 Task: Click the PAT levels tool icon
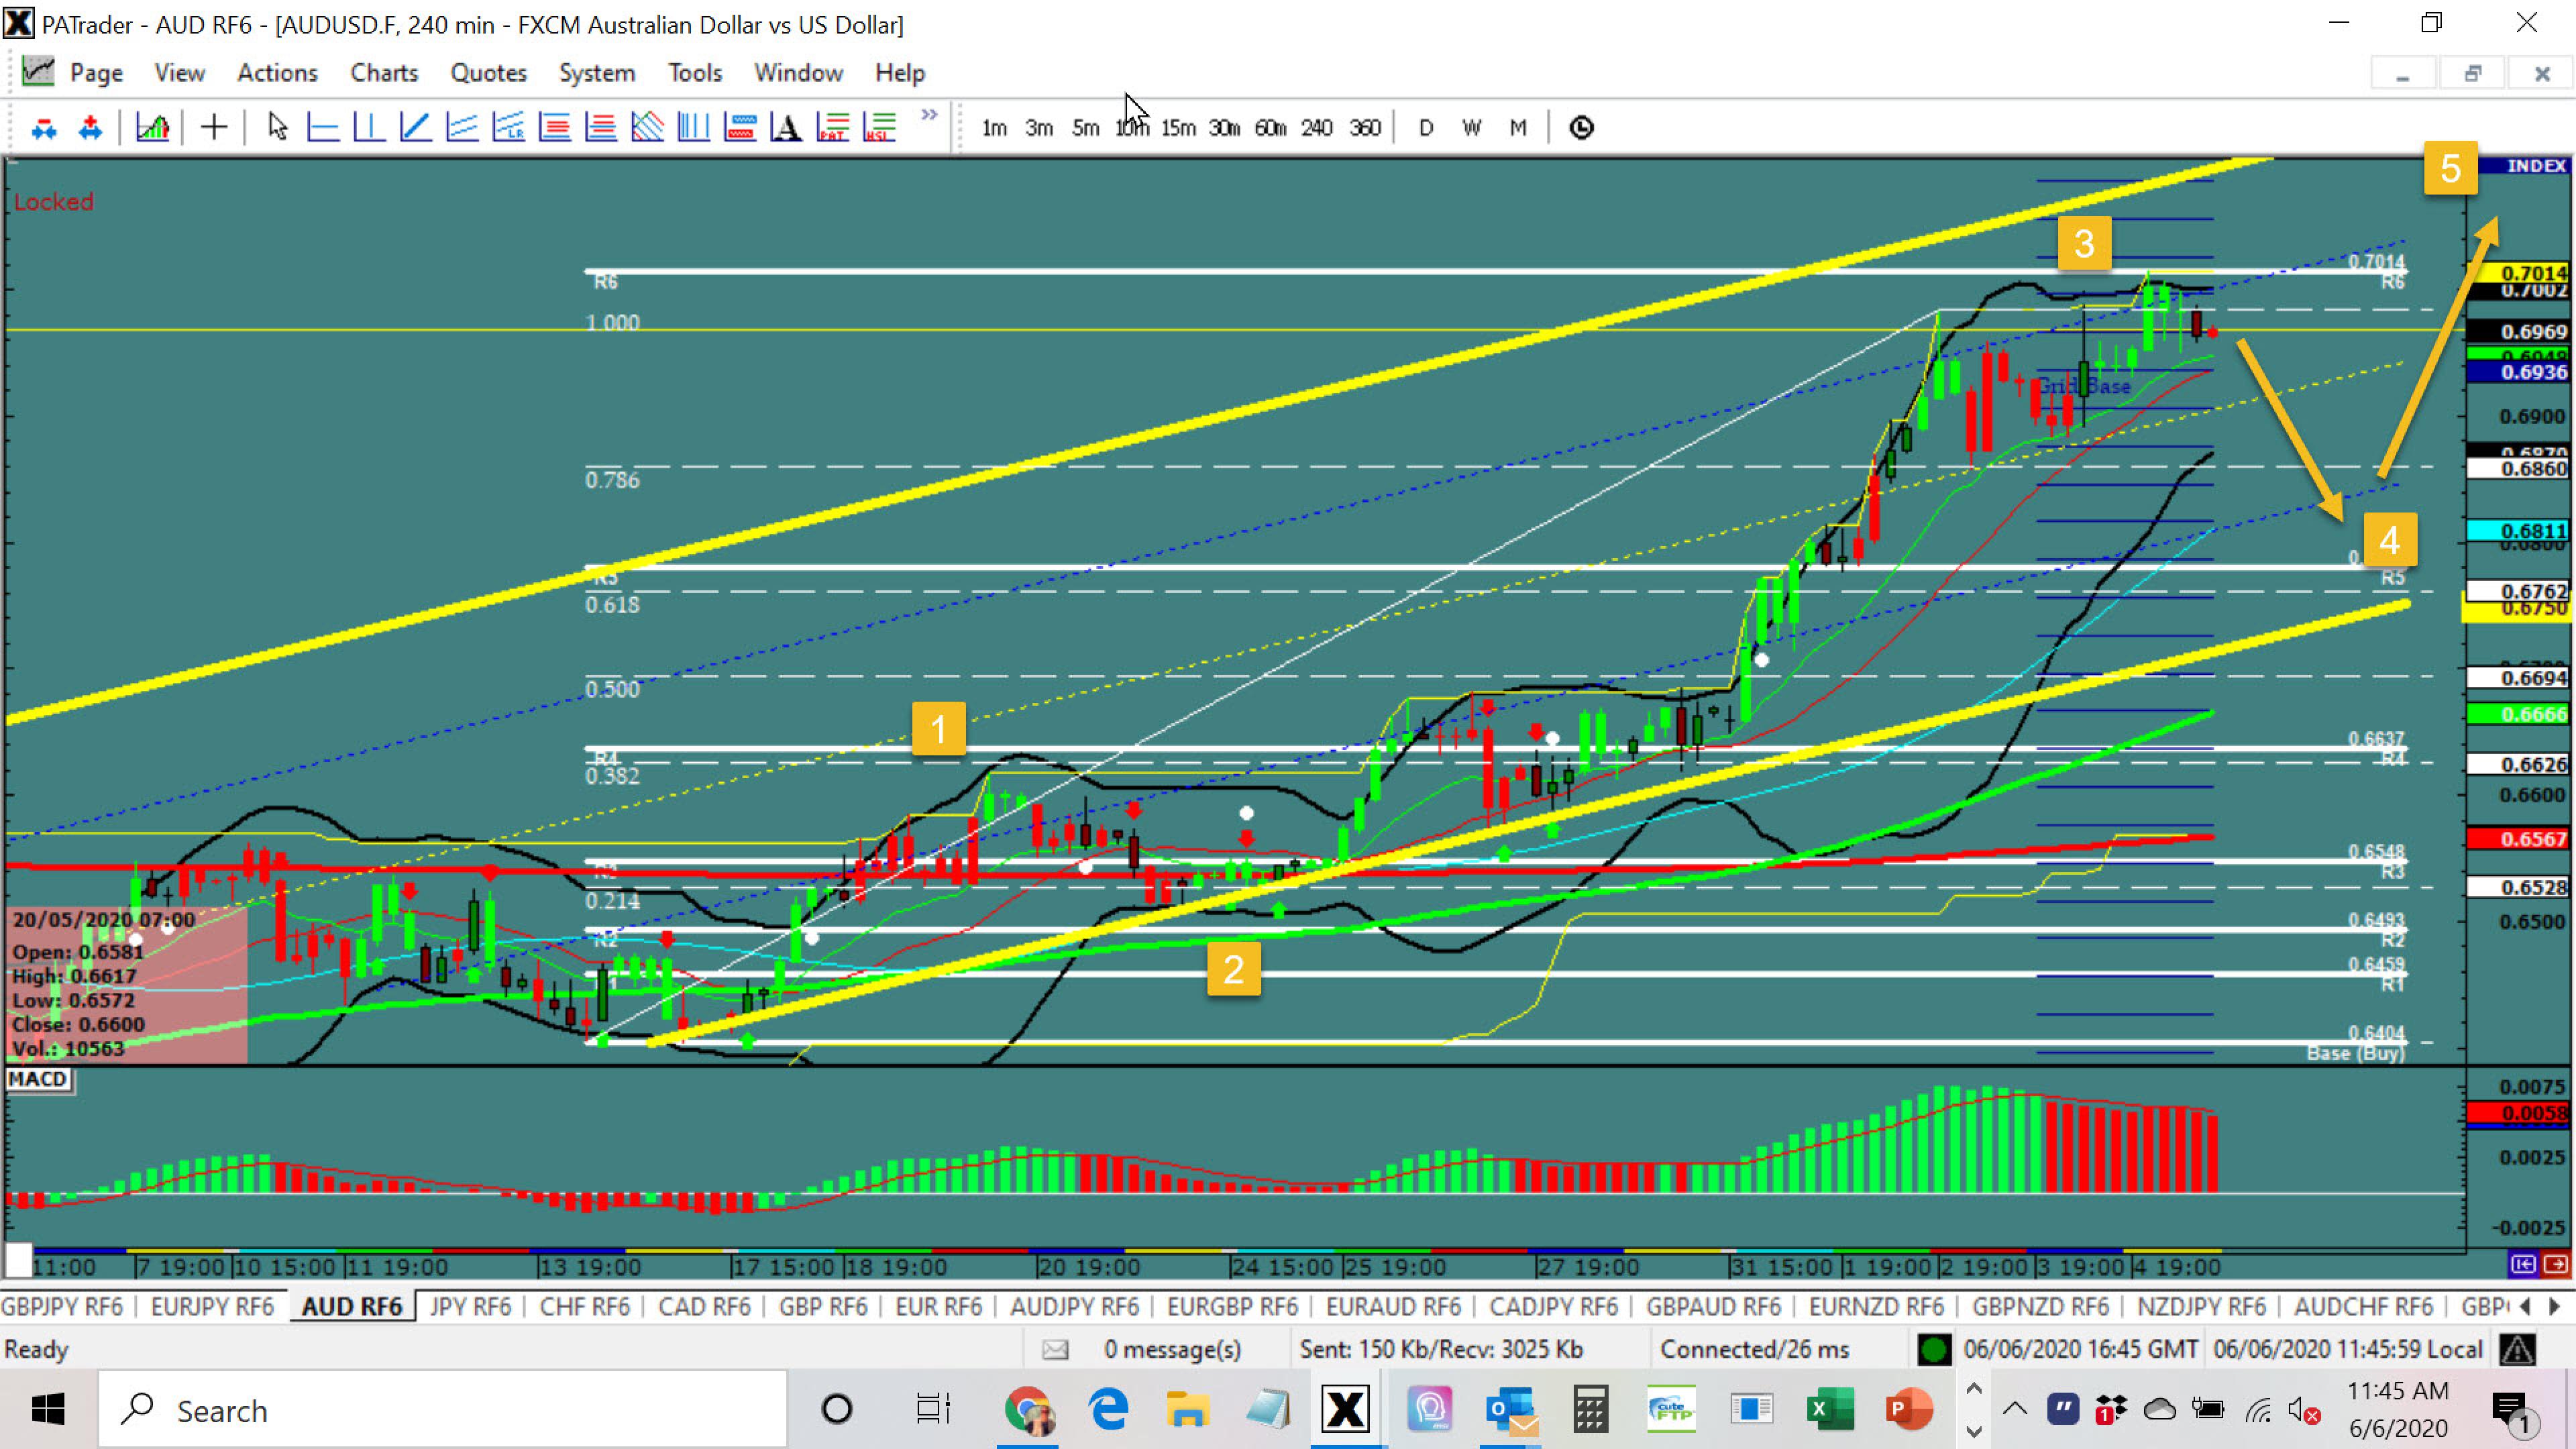click(832, 127)
